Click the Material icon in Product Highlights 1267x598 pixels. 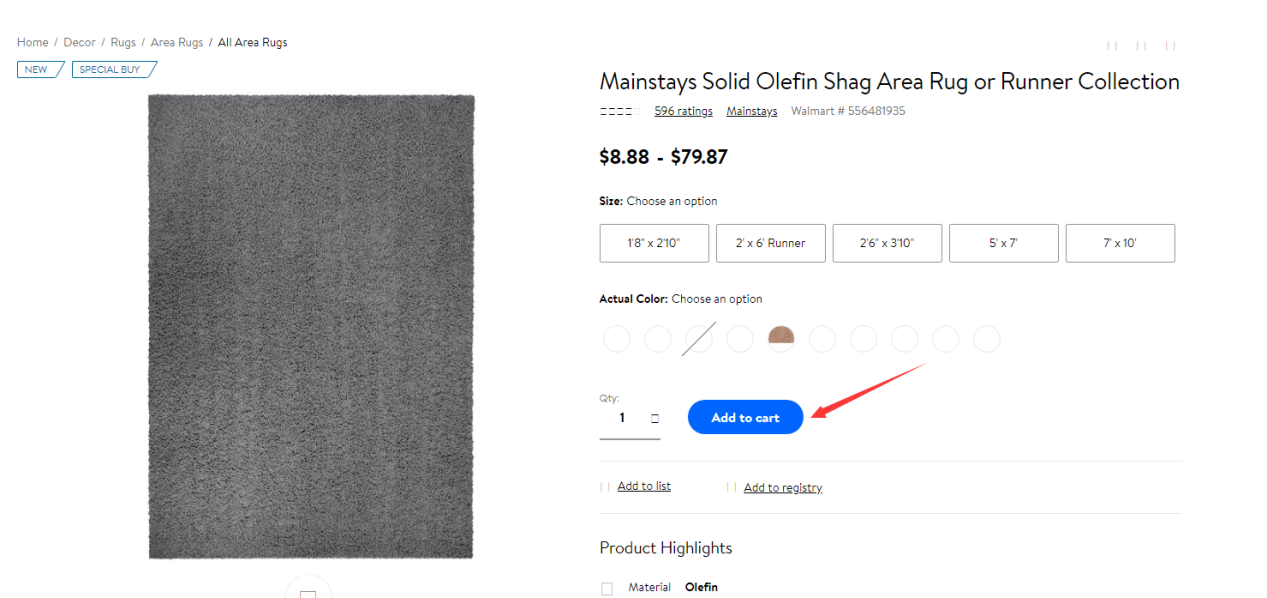pyautogui.click(x=607, y=588)
